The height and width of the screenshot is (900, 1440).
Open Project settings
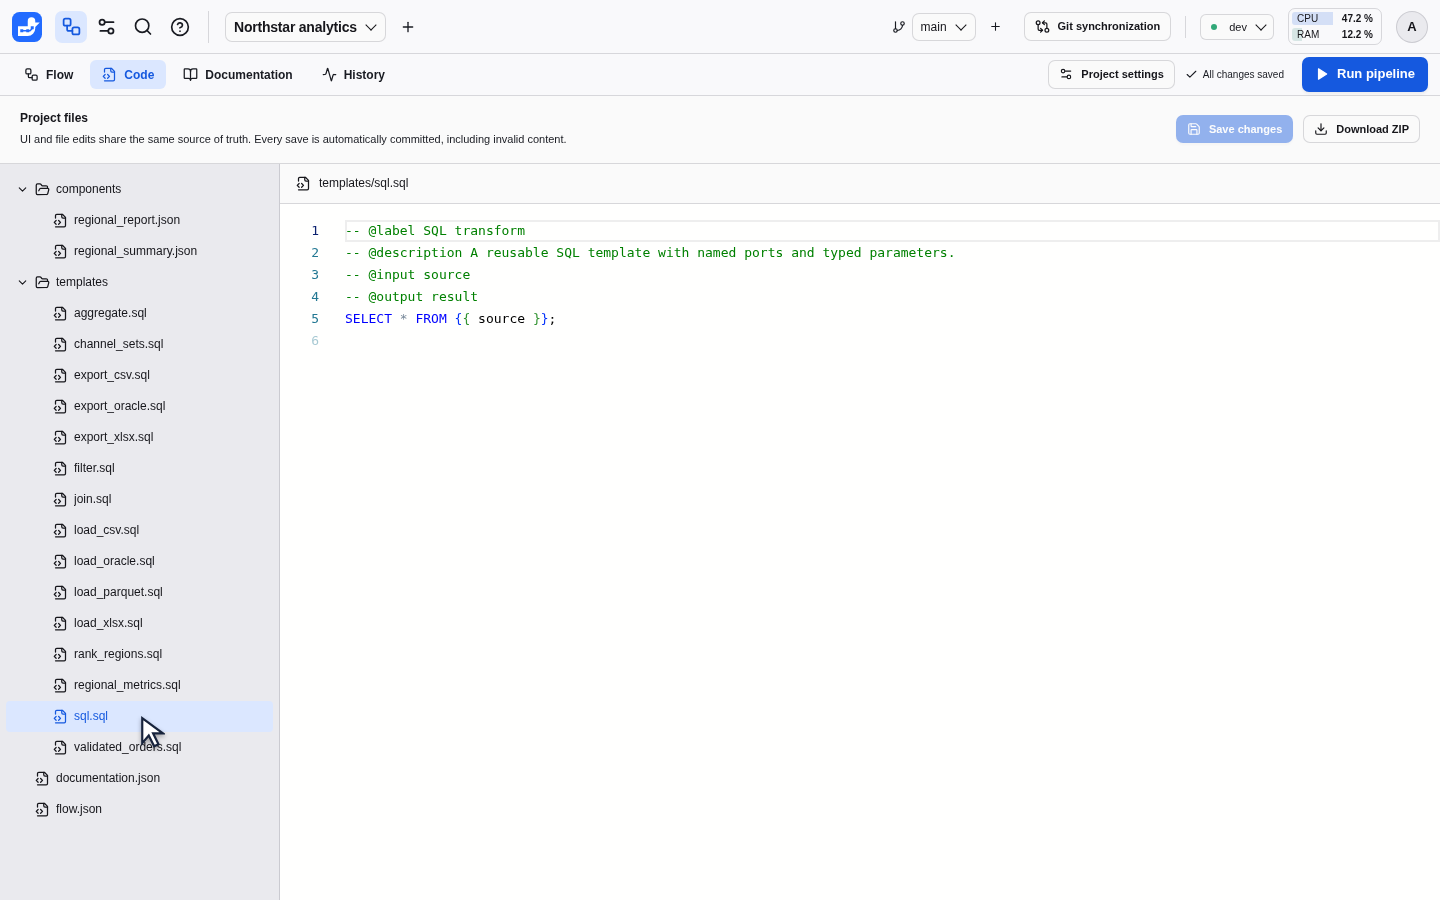pyautogui.click(x=1111, y=75)
